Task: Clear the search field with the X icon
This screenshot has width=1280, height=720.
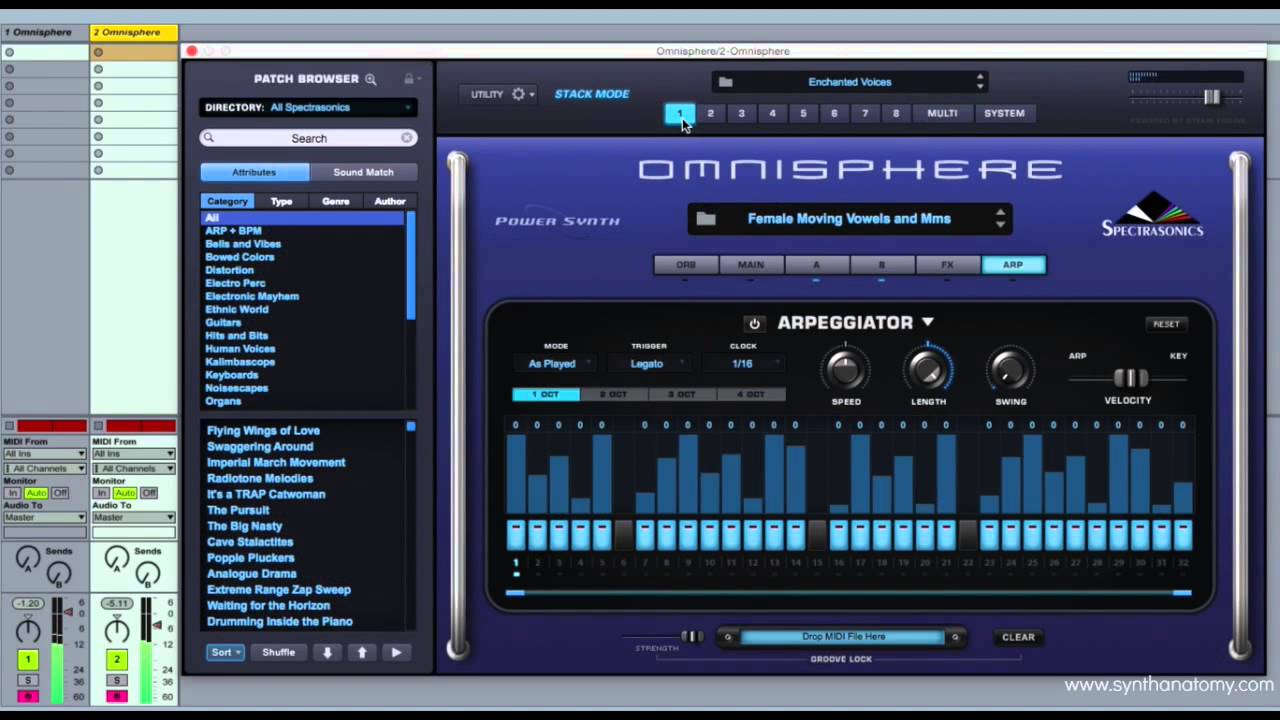Action: (407, 138)
